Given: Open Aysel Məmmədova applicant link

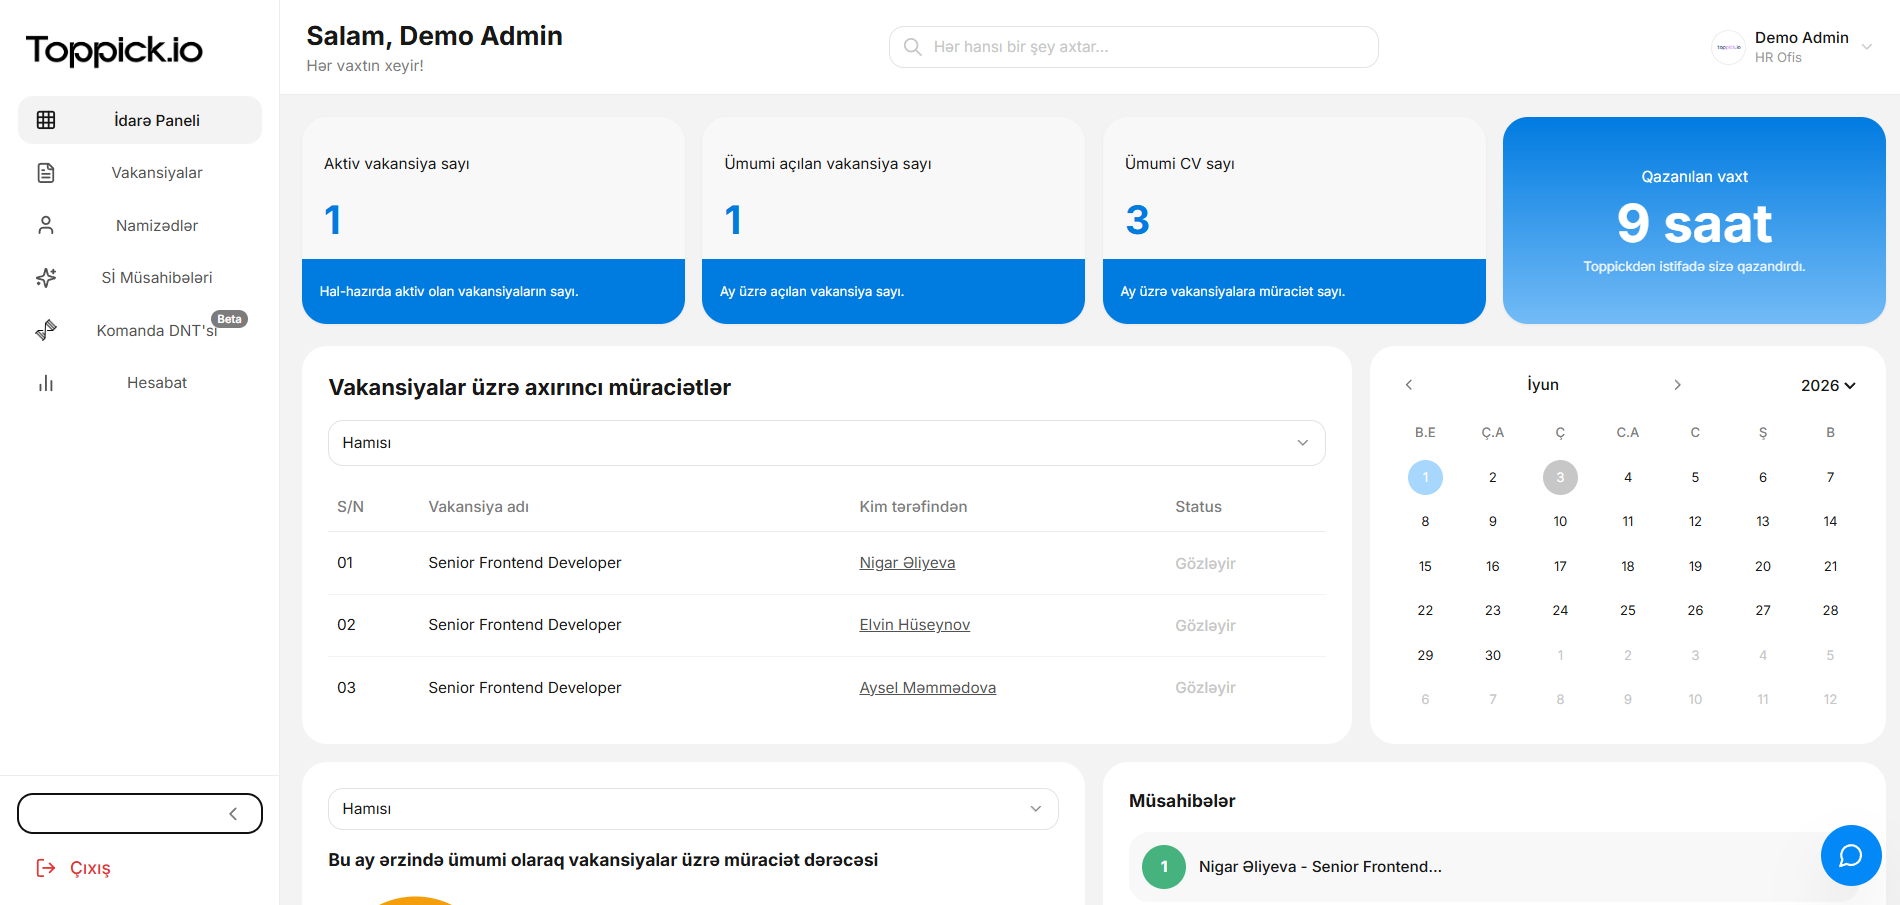Looking at the screenshot, I should coord(928,688).
